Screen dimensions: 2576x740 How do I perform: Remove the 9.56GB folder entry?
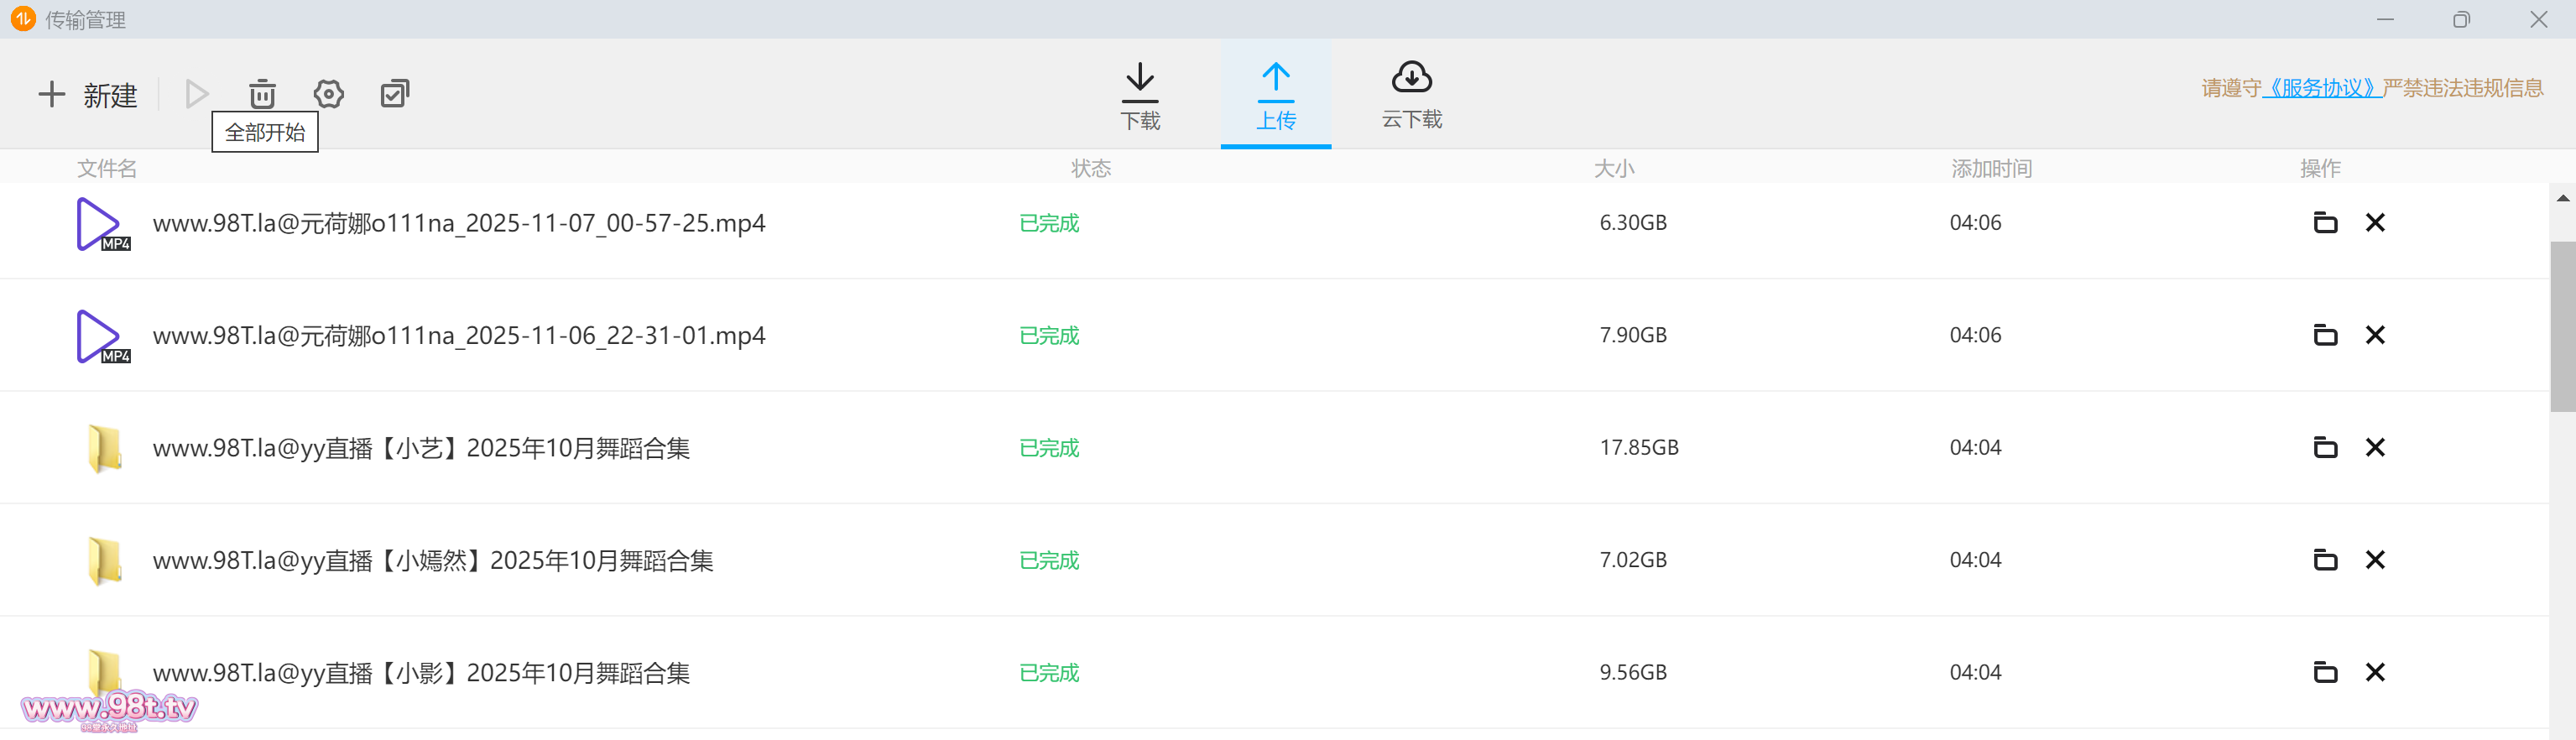2375,673
